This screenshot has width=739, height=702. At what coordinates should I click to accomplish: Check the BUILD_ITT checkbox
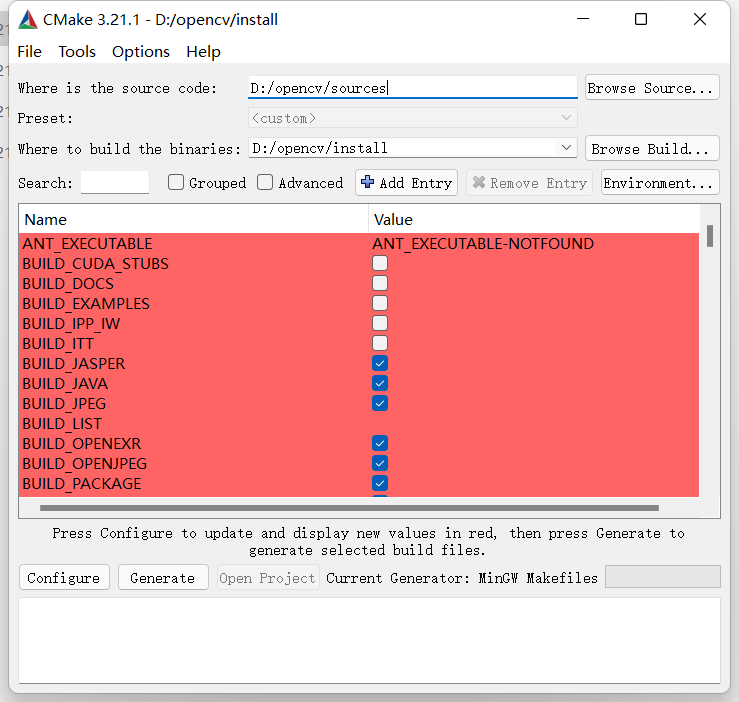click(380, 343)
